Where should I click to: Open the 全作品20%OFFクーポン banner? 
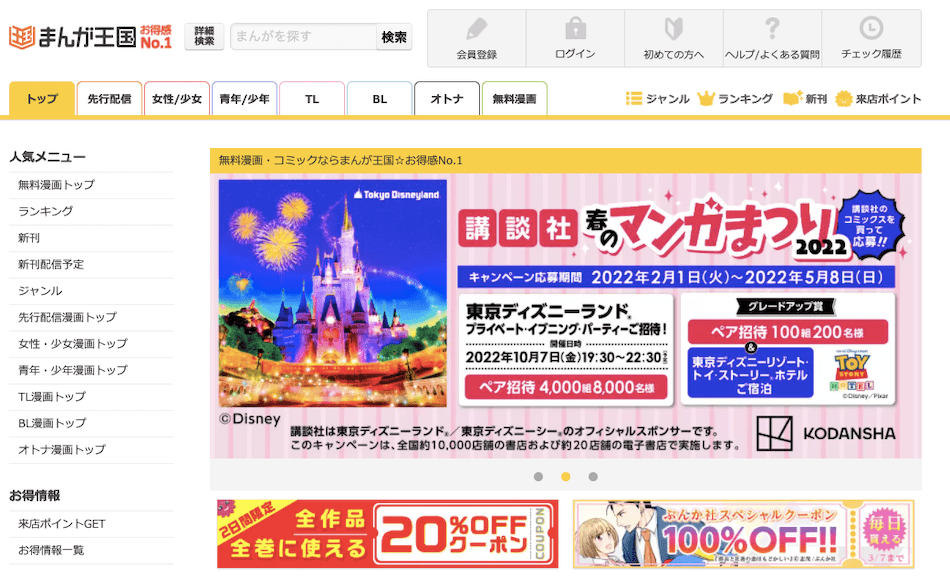coord(388,534)
